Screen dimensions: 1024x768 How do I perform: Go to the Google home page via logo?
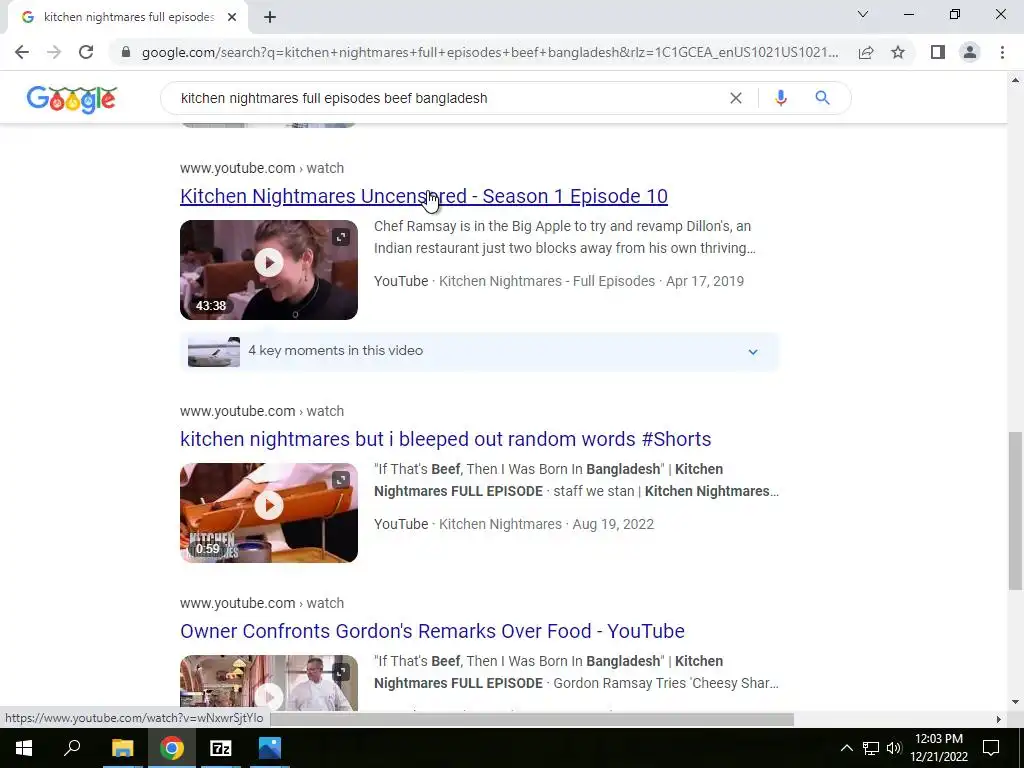(72, 99)
